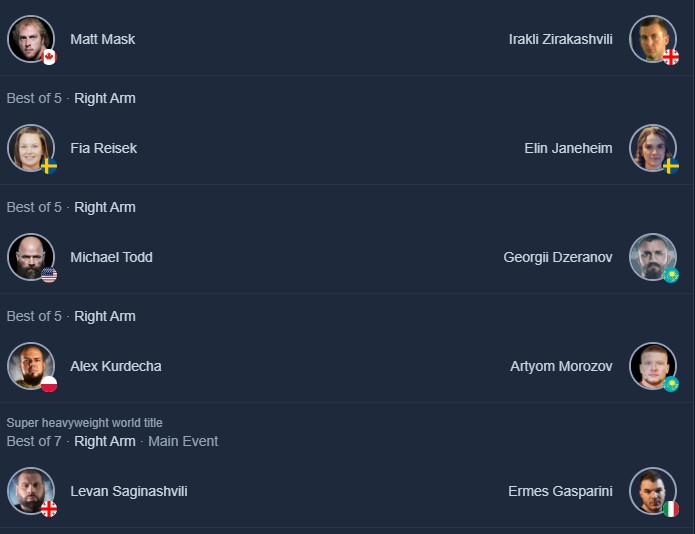Screen dimensions: 695x534
Task: Click the Super heavyweight world title label
Action: click(x=84, y=423)
